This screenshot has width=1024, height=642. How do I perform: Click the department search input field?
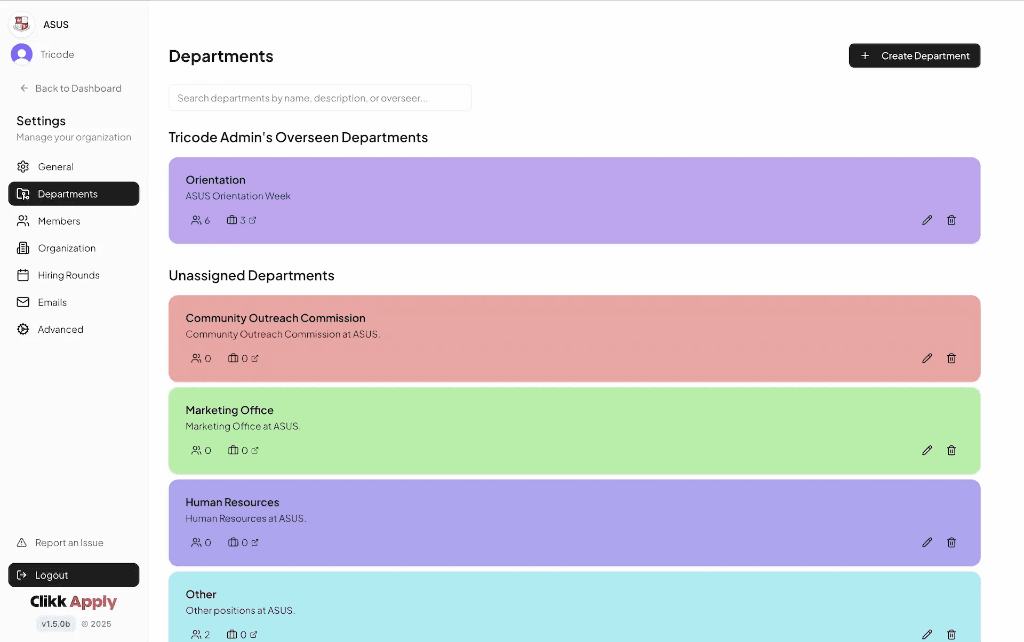(x=320, y=97)
